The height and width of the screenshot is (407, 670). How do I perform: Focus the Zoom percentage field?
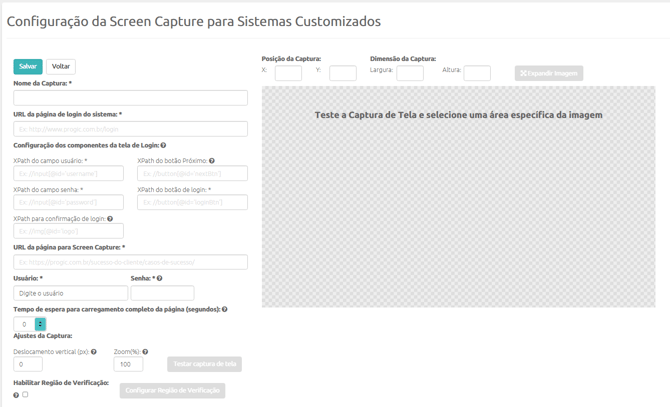(128, 364)
